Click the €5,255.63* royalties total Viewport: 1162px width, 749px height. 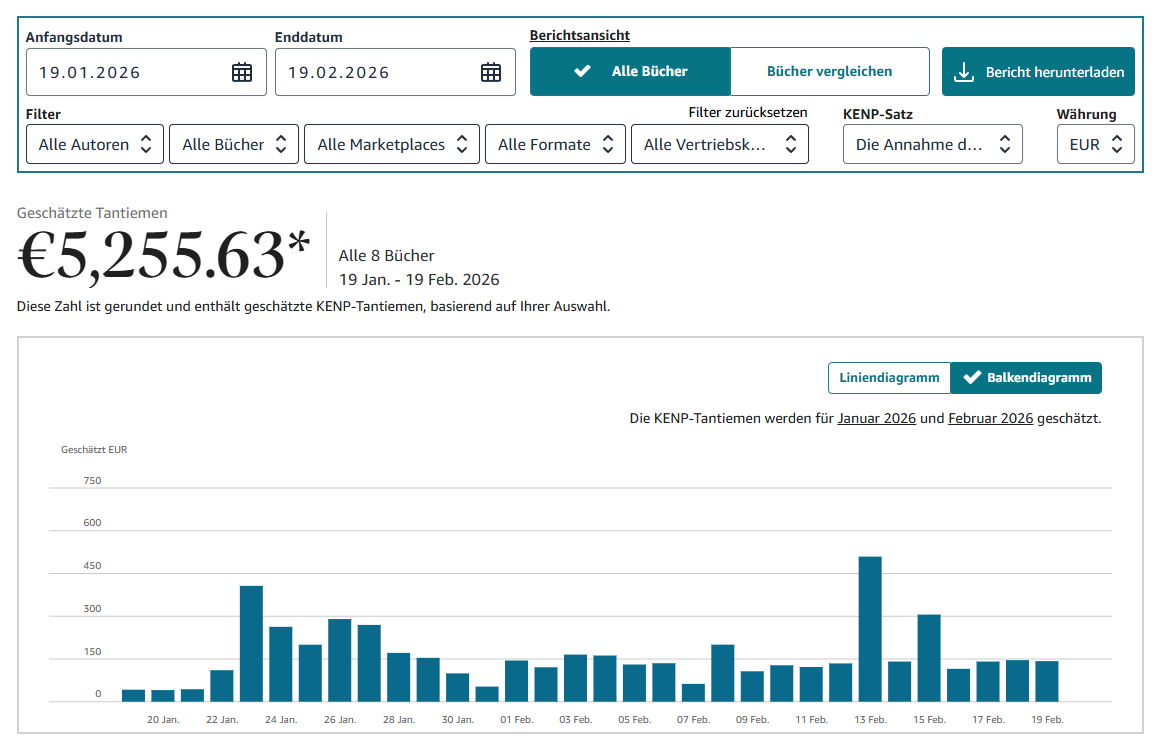[164, 255]
